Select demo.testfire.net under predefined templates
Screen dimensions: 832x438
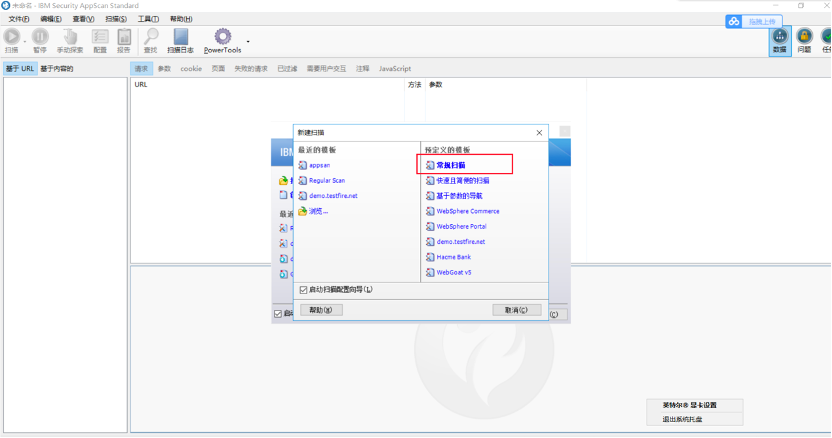point(461,242)
